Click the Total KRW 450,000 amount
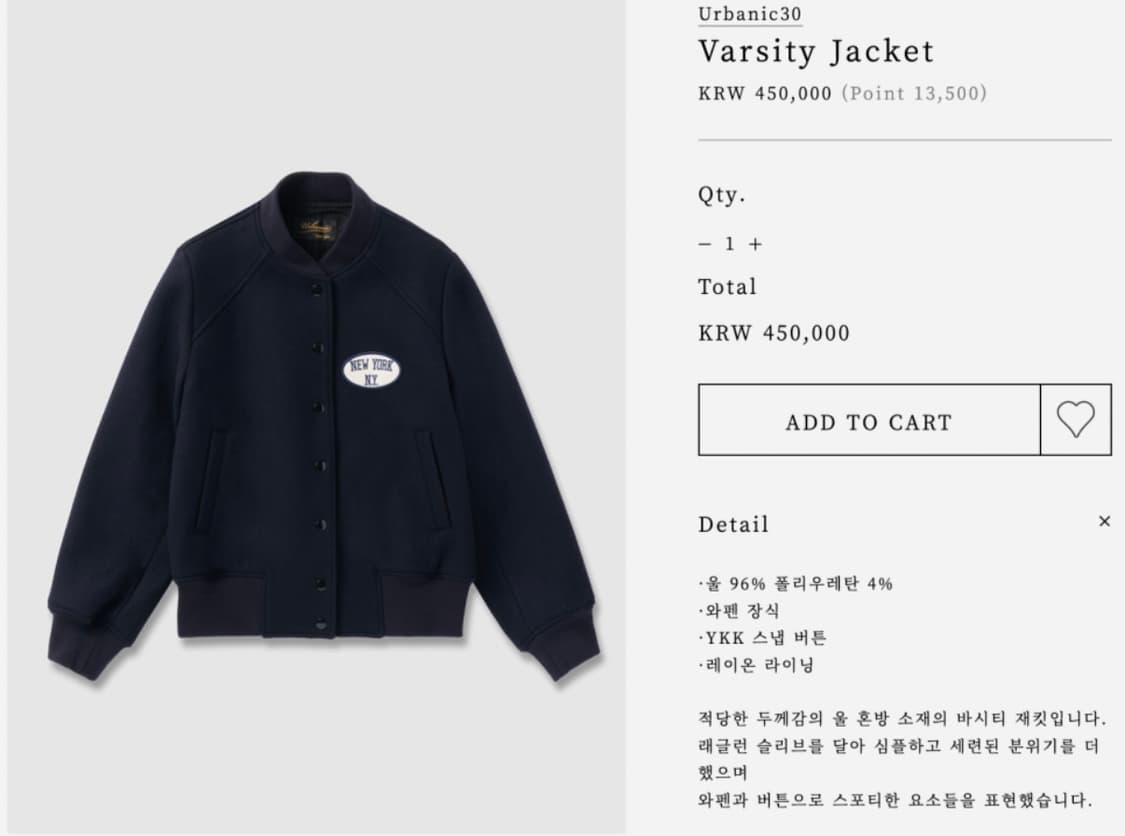The image size is (1125, 836). (774, 333)
